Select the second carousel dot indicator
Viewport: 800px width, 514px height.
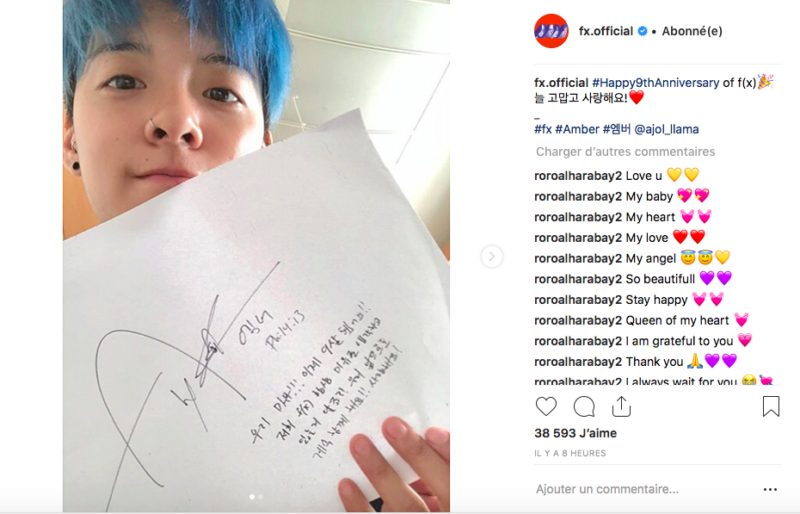261,496
